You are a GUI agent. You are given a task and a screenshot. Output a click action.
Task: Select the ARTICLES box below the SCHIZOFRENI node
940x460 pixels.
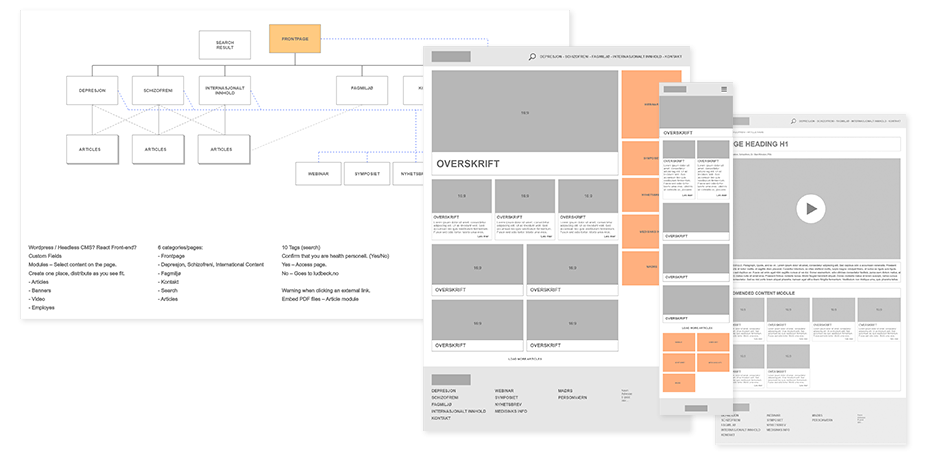pyautogui.click(x=158, y=149)
